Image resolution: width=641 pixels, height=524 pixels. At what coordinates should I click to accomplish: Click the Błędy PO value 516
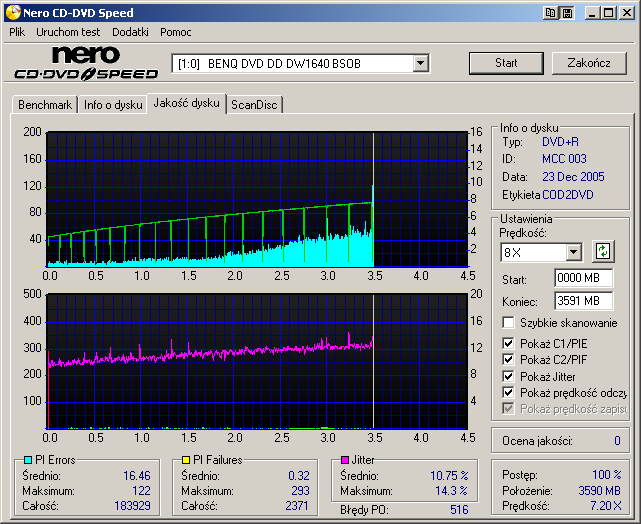tap(459, 509)
